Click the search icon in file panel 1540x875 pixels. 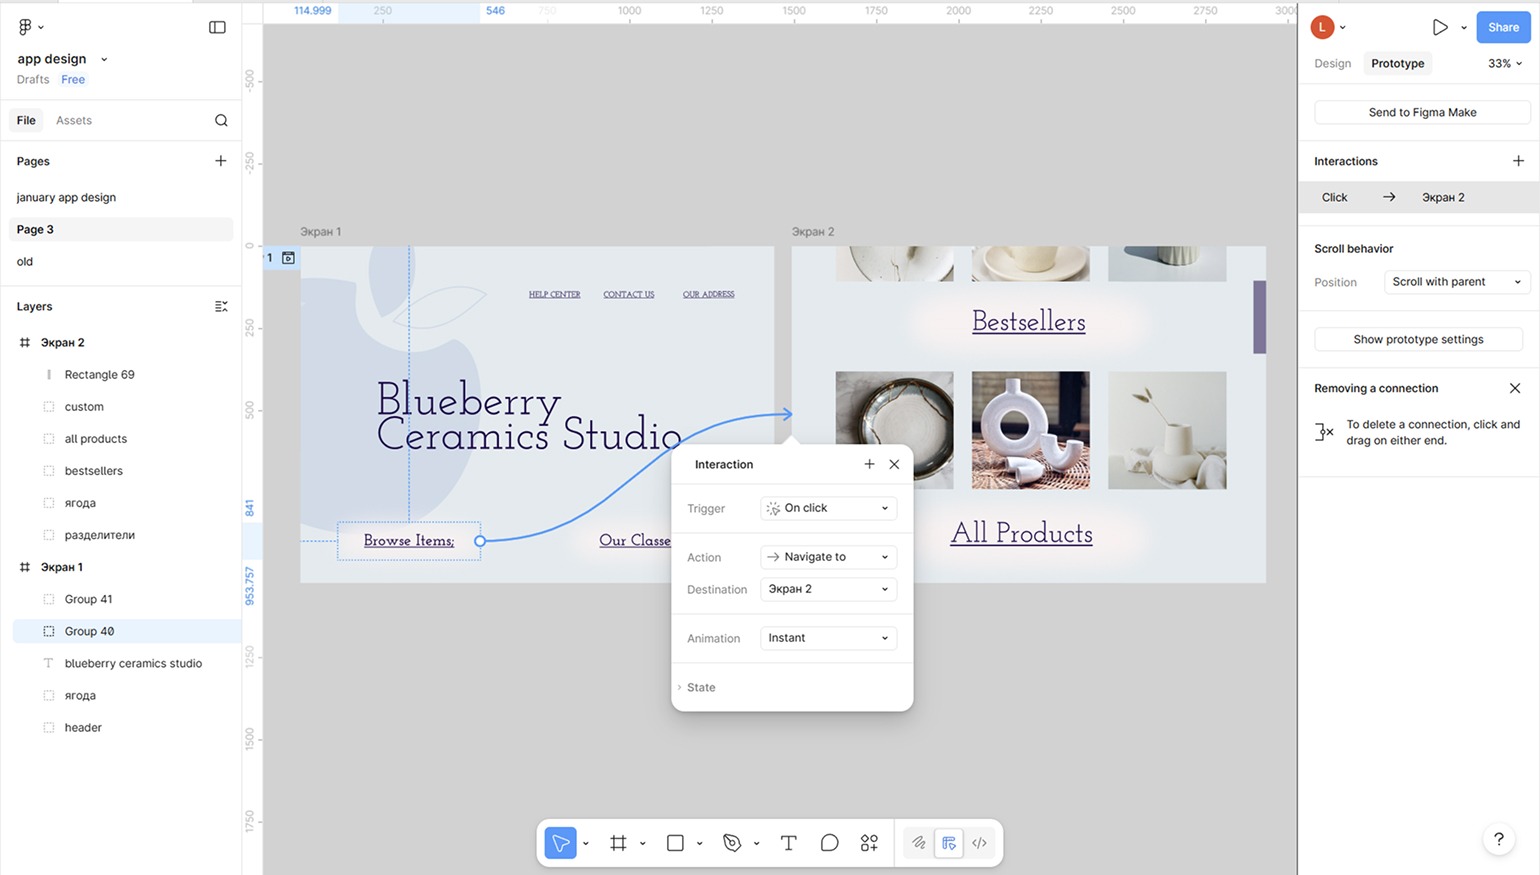221,121
